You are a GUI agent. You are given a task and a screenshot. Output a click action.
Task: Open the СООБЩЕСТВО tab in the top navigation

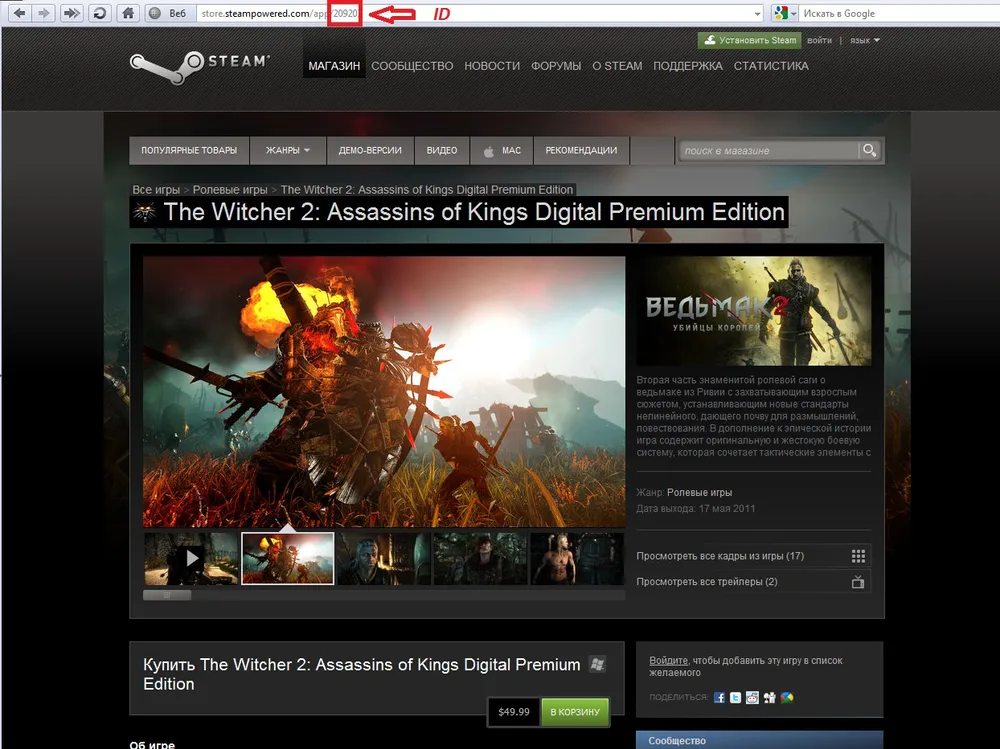point(412,66)
